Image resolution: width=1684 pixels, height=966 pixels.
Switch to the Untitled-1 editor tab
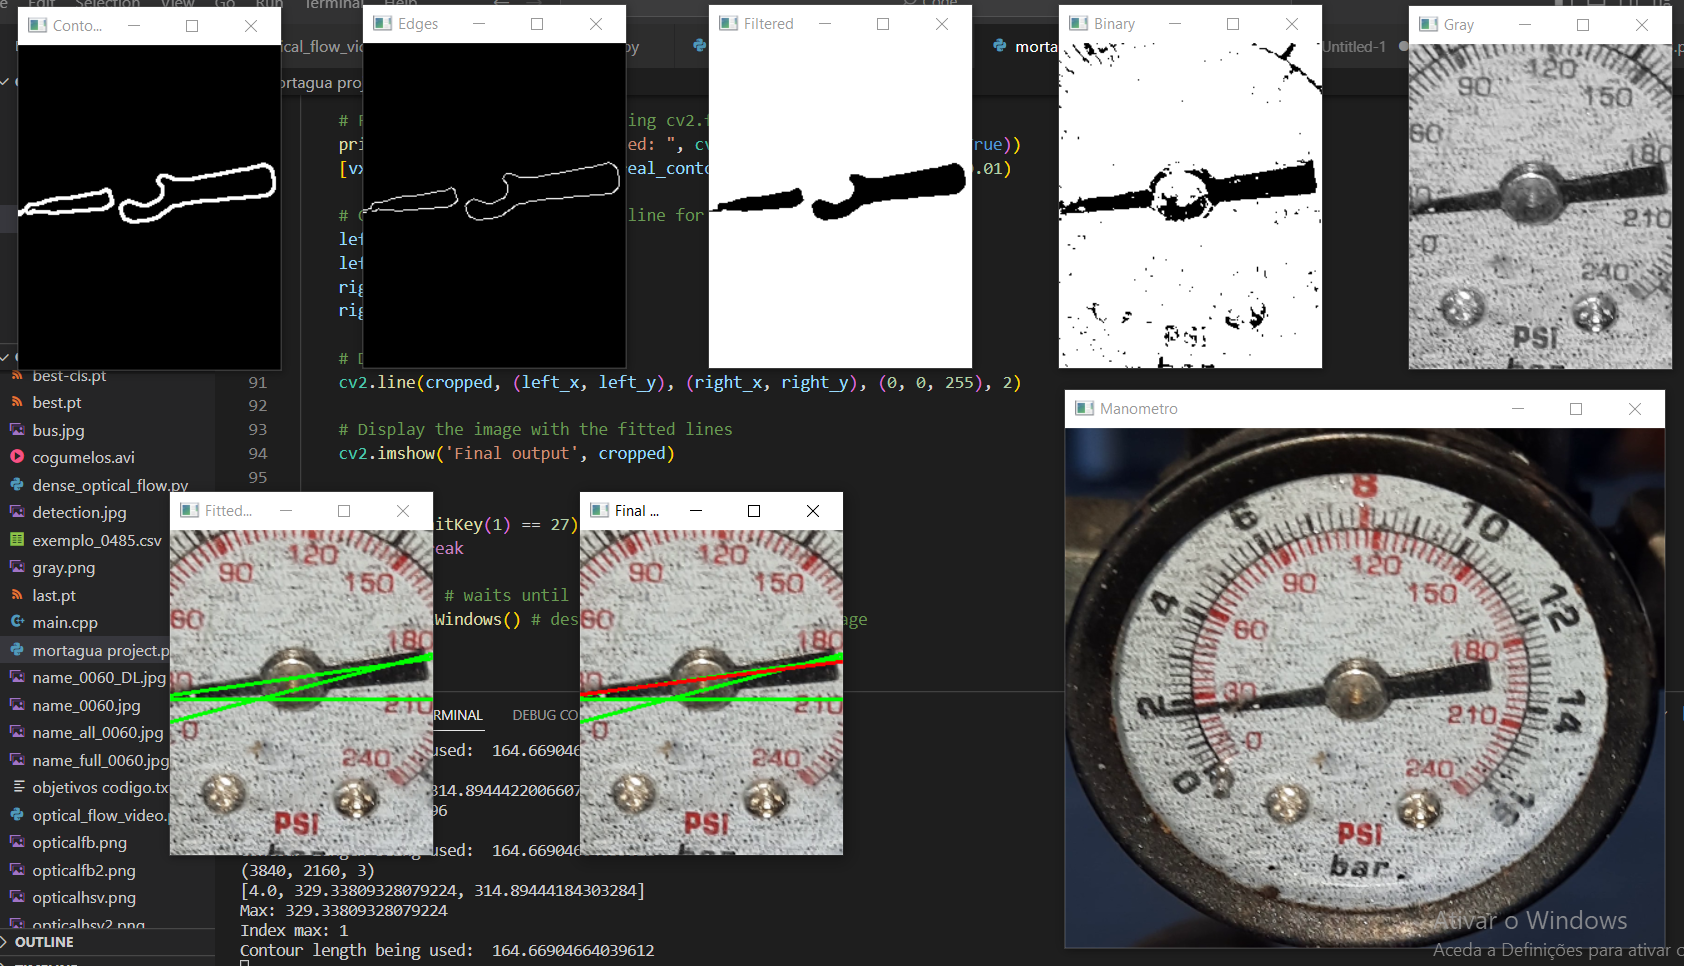(1355, 46)
